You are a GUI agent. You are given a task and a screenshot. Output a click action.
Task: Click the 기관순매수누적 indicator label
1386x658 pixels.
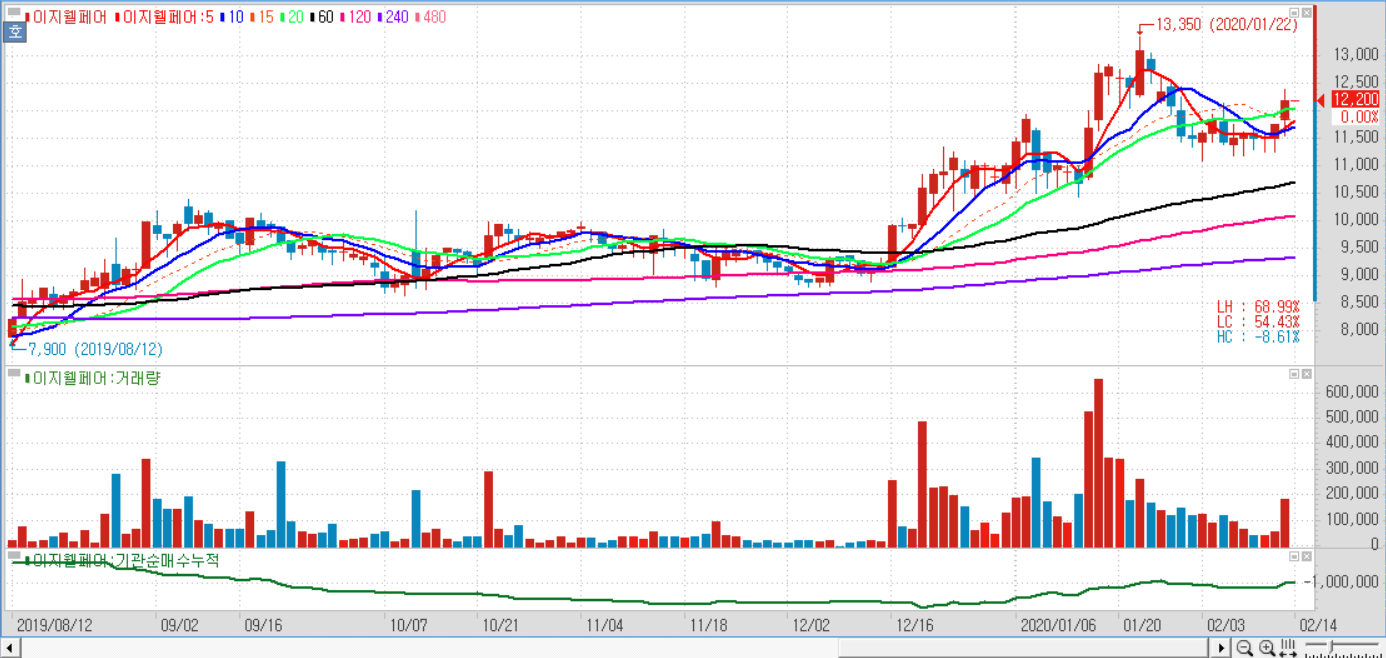click(x=121, y=561)
